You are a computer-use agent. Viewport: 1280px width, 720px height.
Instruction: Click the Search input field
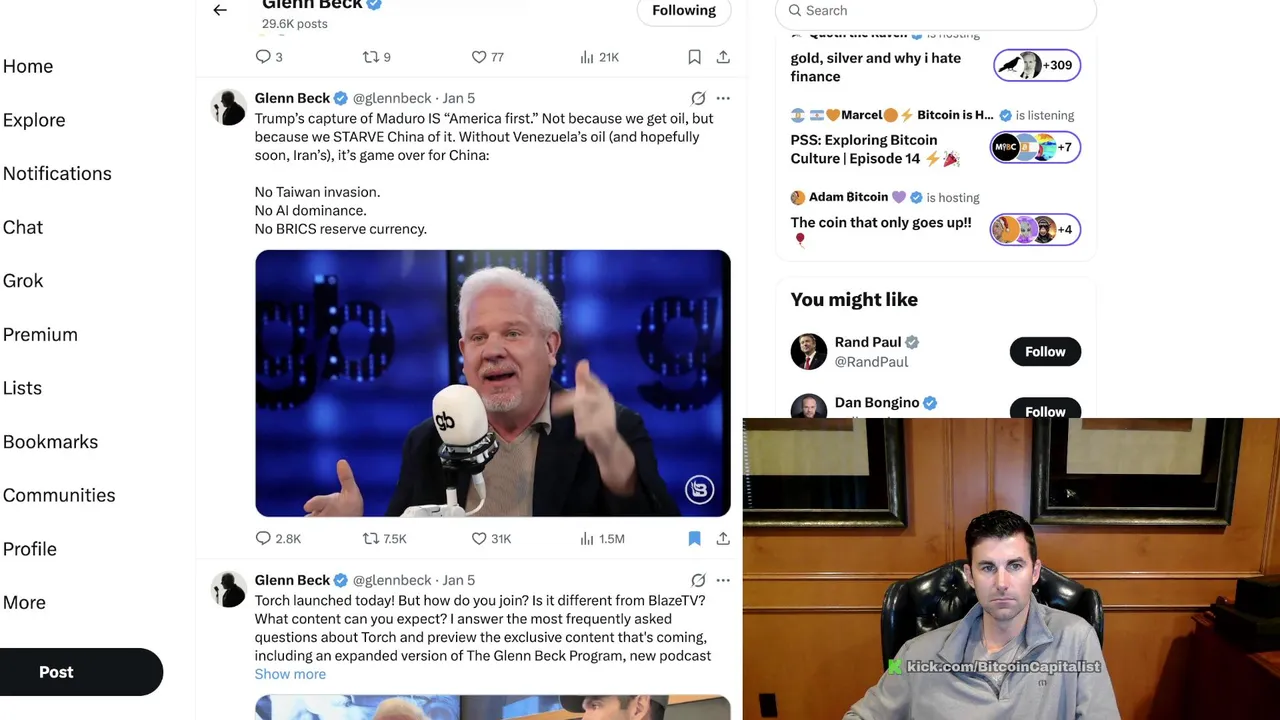point(936,11)
